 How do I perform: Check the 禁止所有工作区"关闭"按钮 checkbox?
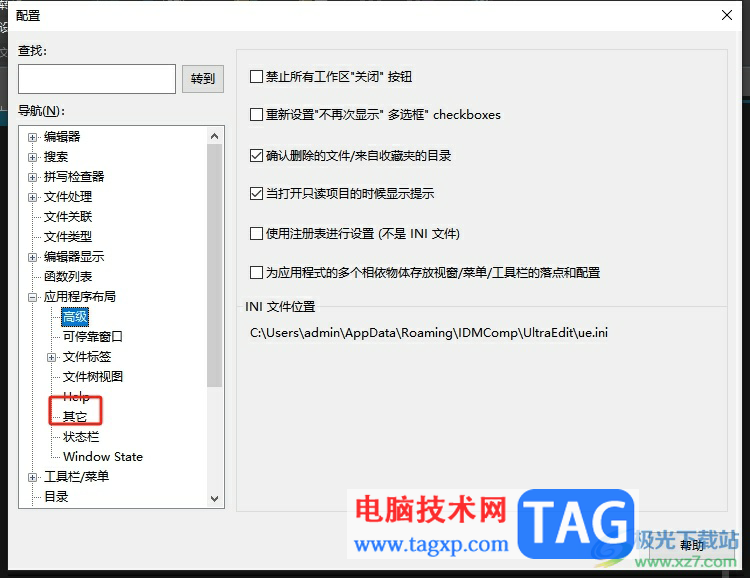pos(256,77)
